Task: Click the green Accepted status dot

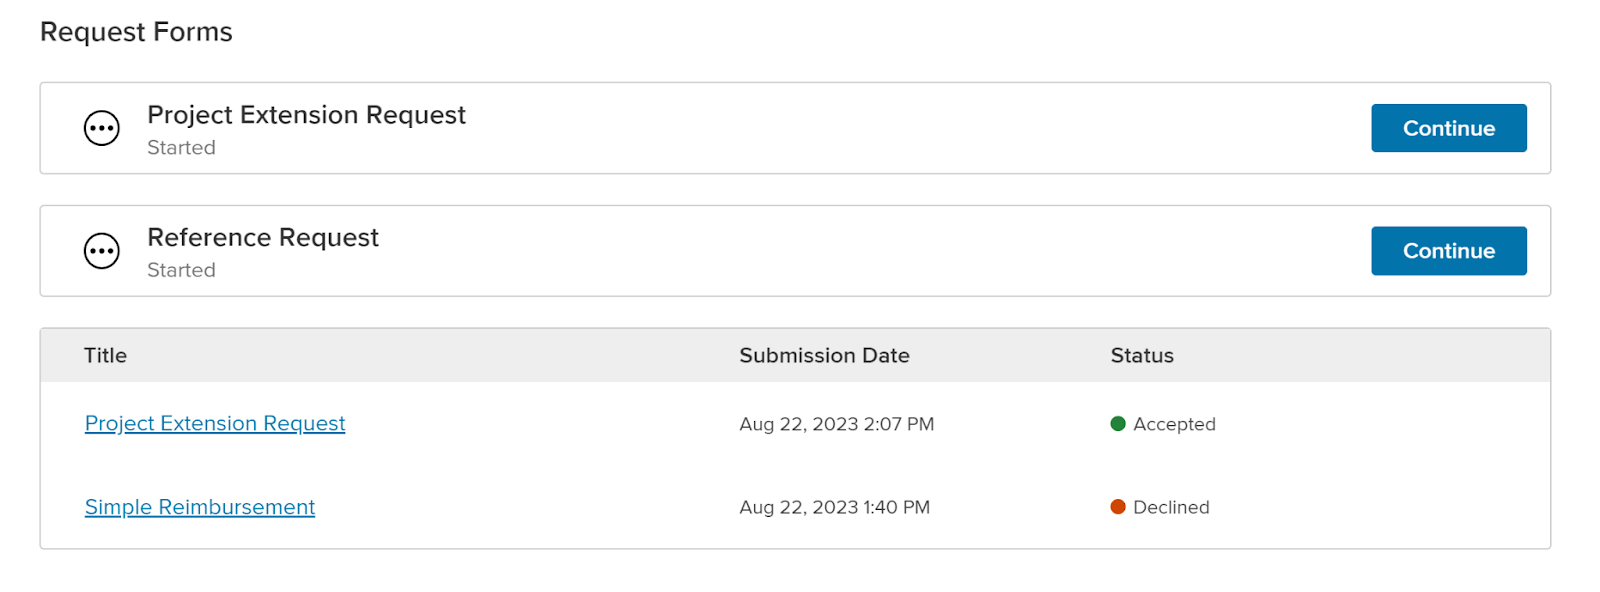Action: [x=1118, y=424]
